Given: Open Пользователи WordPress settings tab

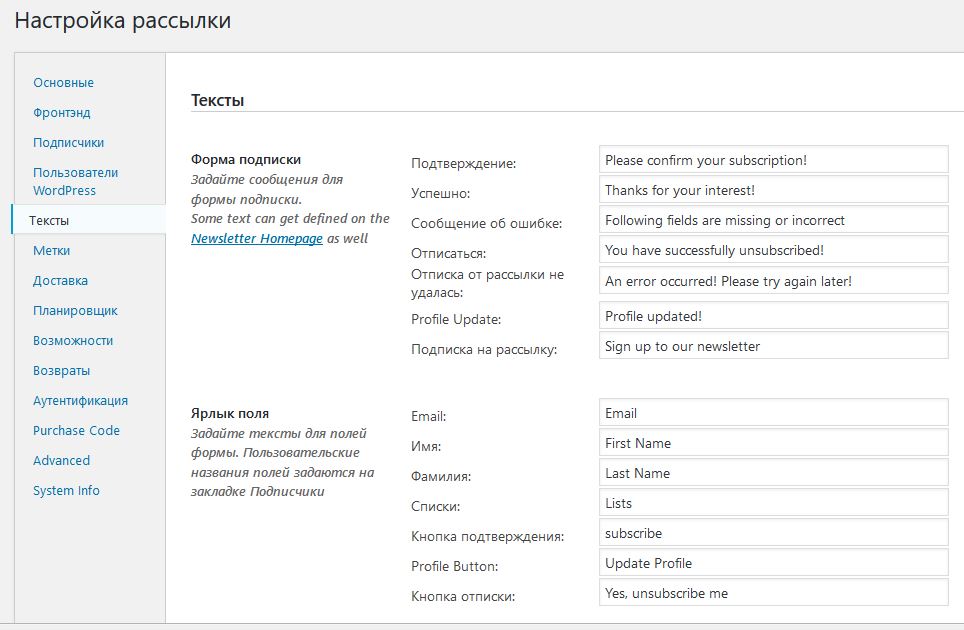Looking at the screenshot, I should 75,181.
